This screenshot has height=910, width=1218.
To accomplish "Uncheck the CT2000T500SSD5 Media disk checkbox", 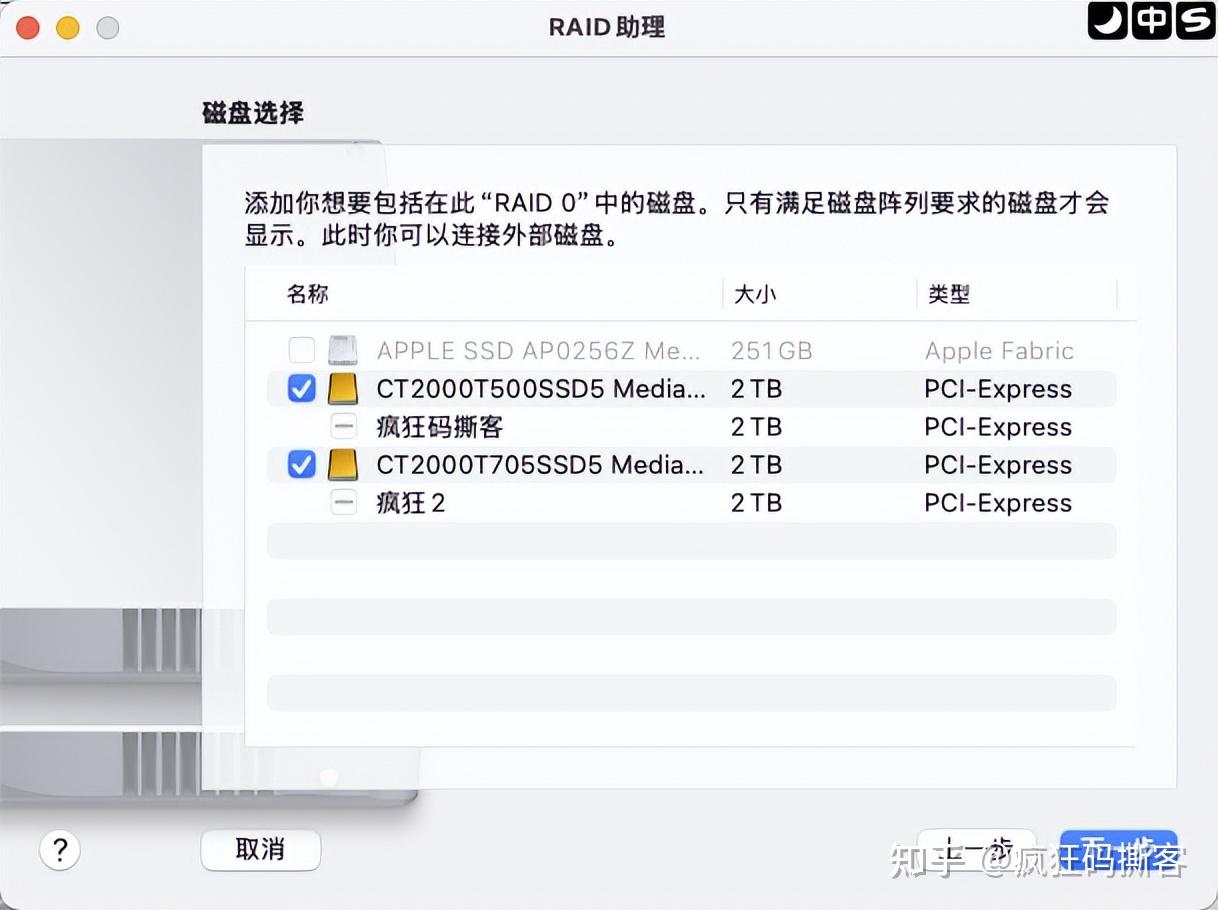I will (x=301, y=388).
